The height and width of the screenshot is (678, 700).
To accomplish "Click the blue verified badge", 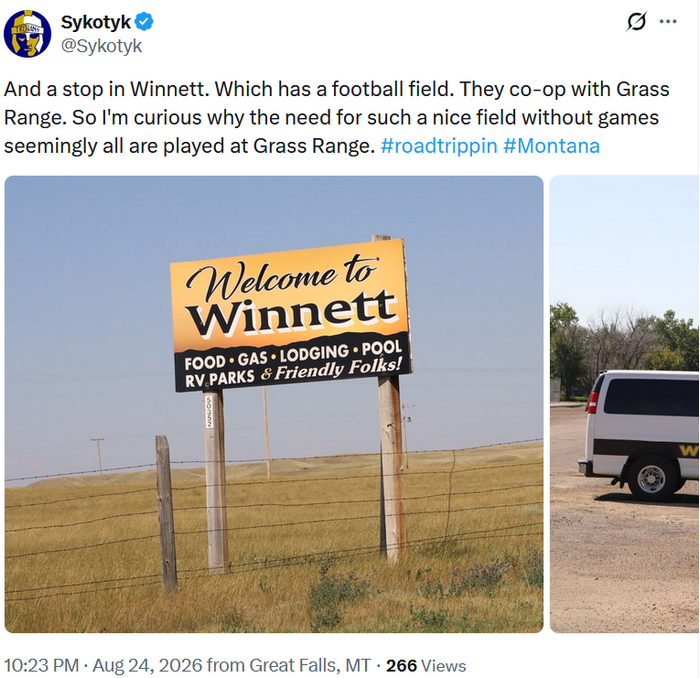I will click(x=144, y=21).
